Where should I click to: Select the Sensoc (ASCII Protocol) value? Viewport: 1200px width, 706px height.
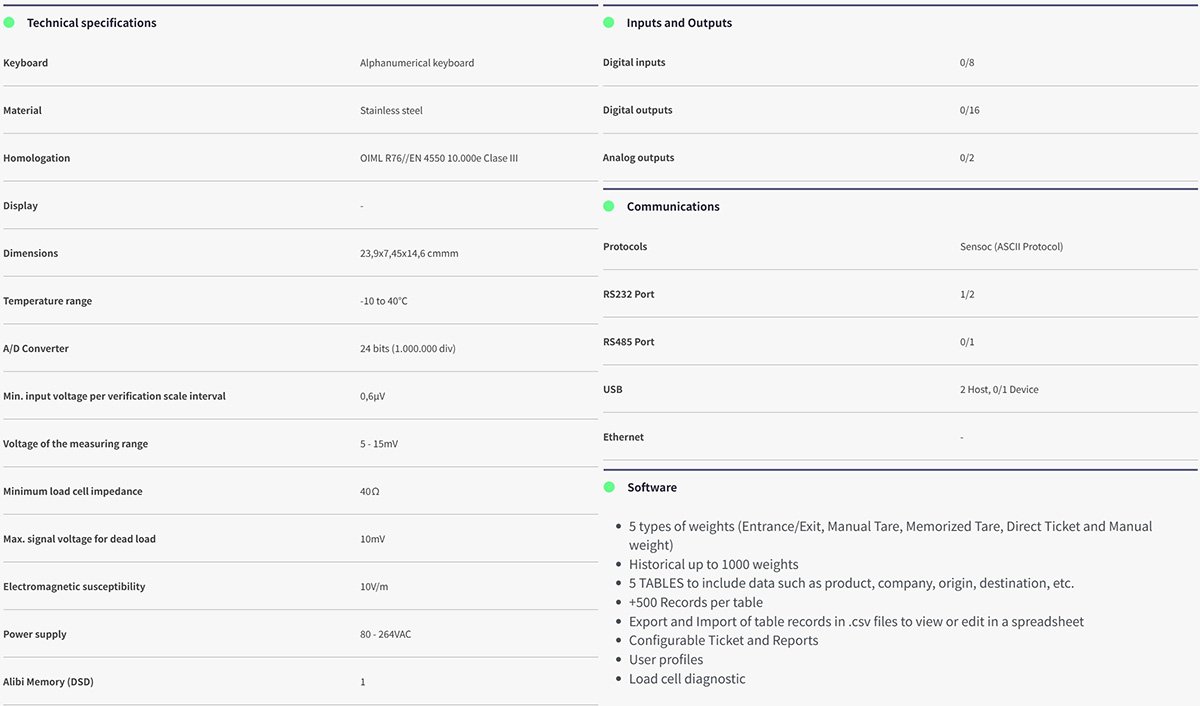[1011, 247]
